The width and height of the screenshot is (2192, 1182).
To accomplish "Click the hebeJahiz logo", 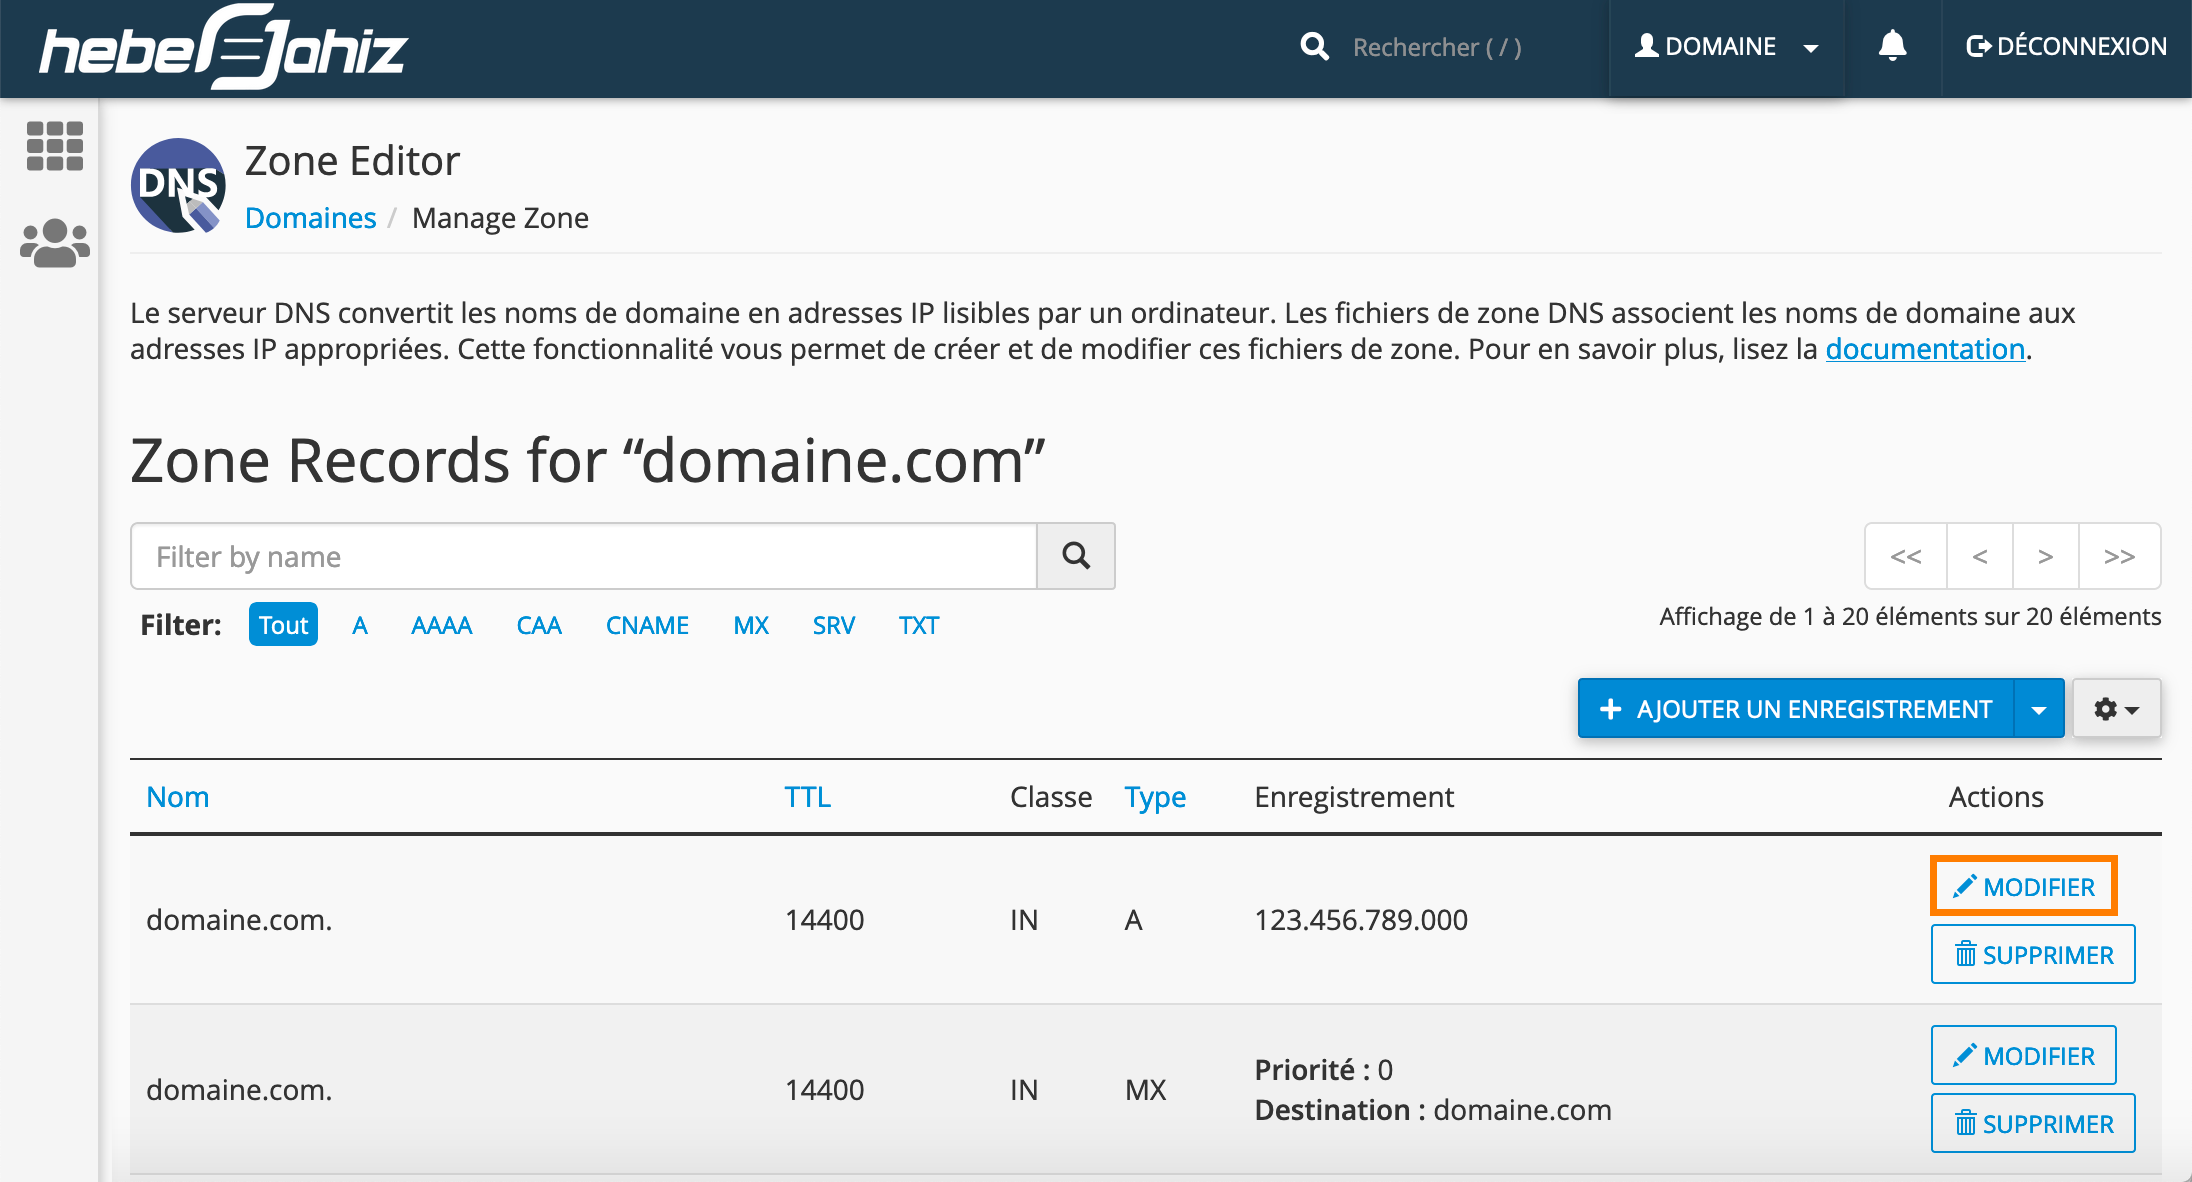I will point(223,47).
